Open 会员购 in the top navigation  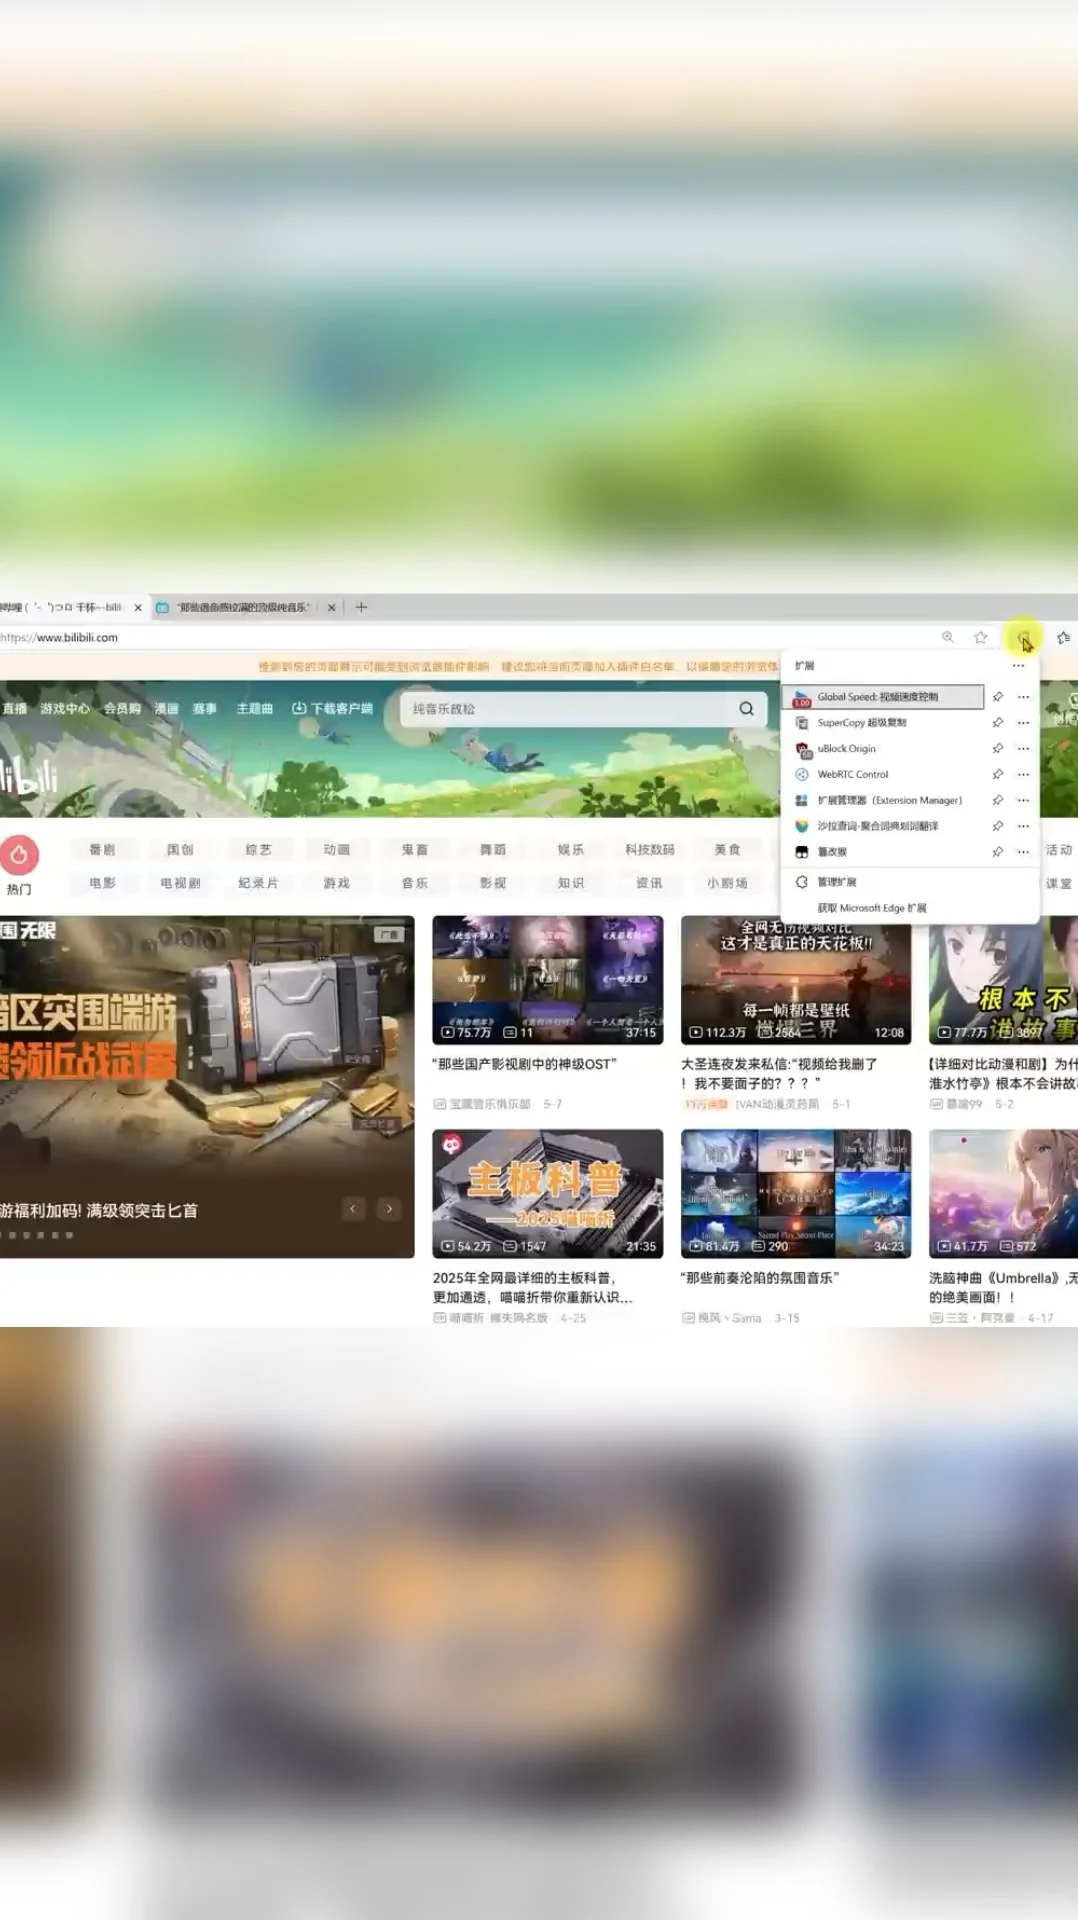click(122, 708)
